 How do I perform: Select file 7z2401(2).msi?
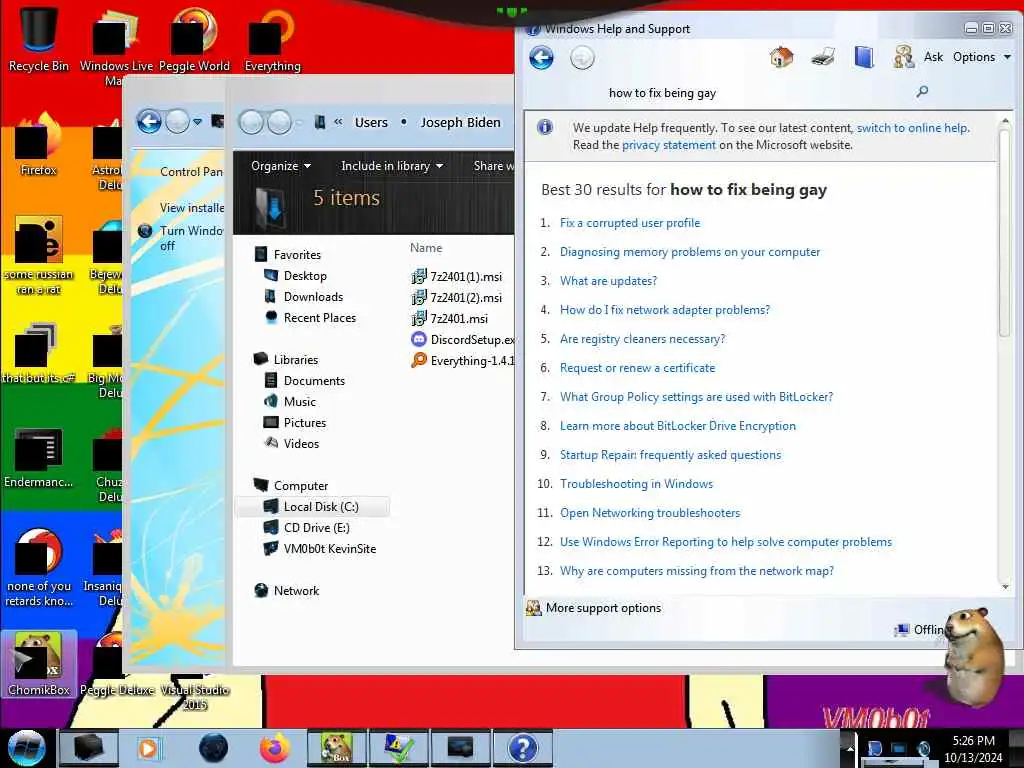(457, 297)
